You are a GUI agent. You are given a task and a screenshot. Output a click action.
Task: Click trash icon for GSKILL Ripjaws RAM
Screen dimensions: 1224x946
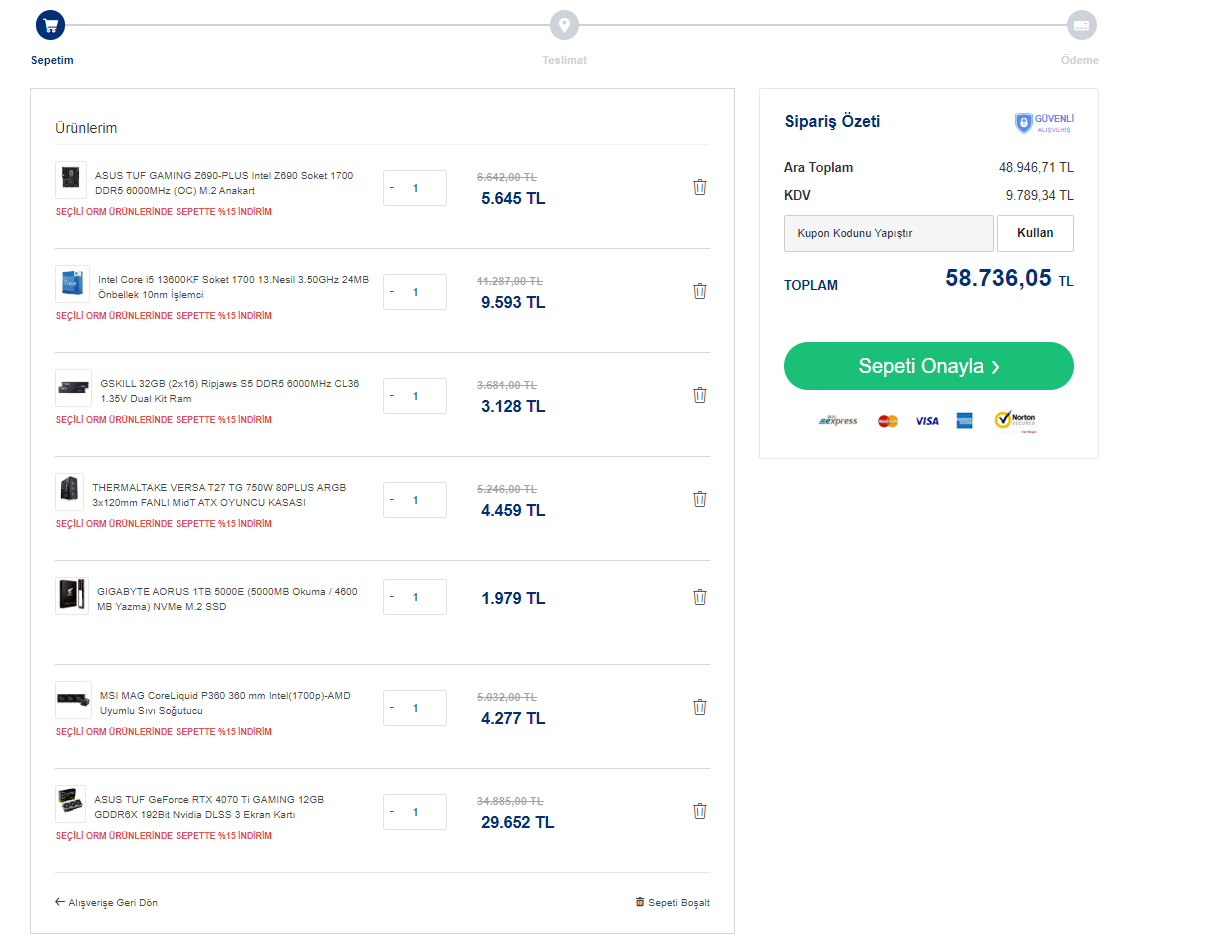(700, 395)
